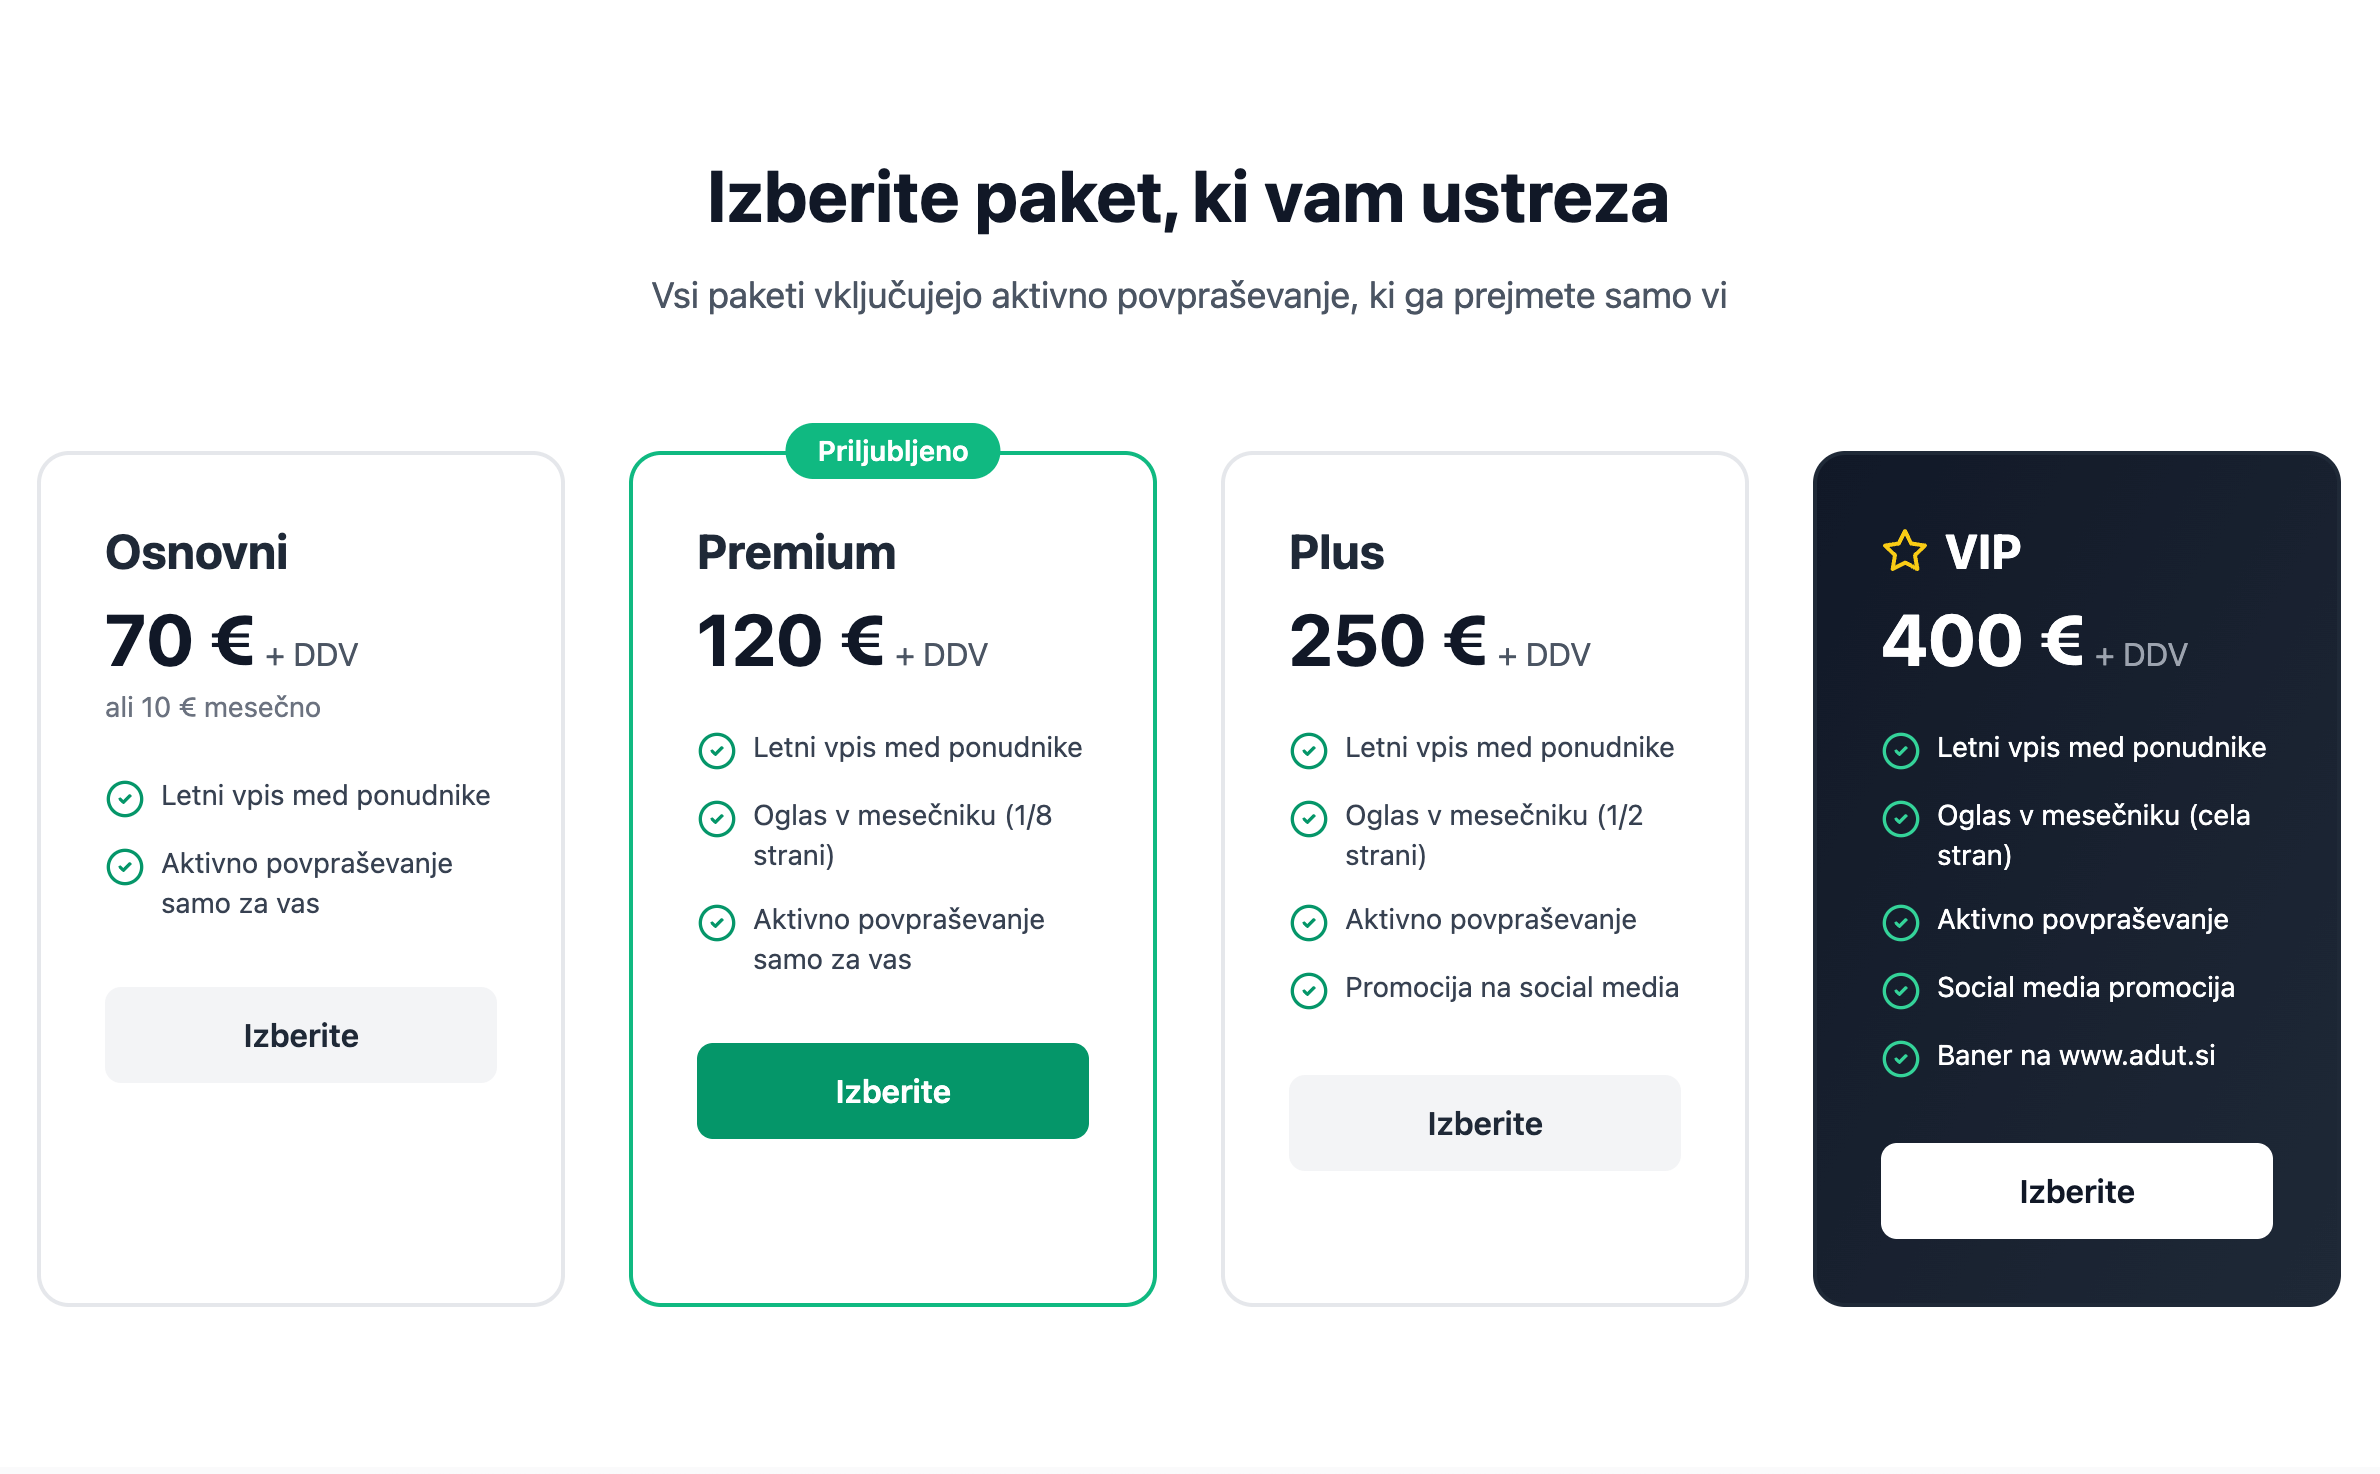Click checkmark next to Oglas v mesečniku (1/2 strani)

pyautogui.click(x=1308, y=818)
